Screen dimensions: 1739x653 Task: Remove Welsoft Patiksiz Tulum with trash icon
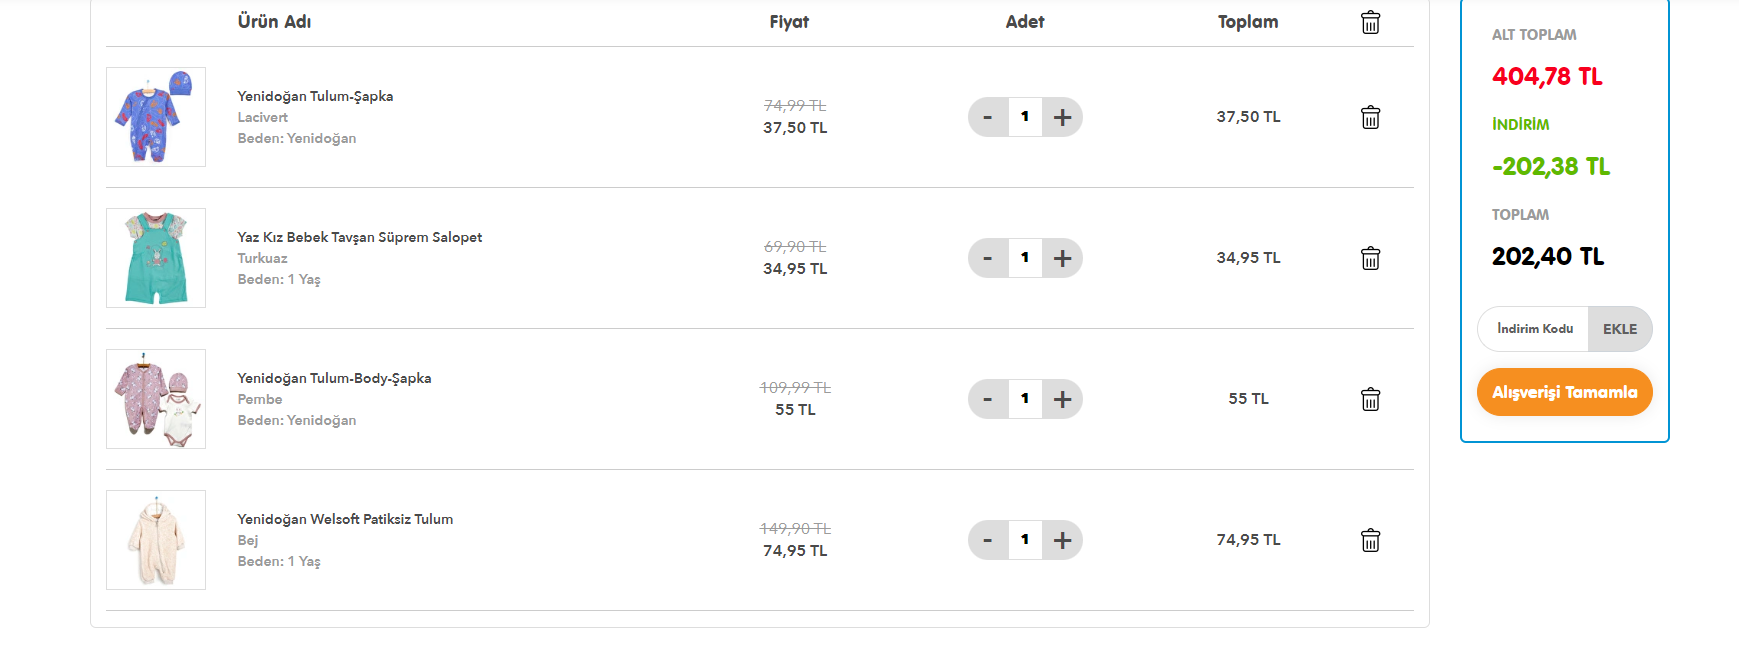pyautogui.click(x=1370, y=540)
